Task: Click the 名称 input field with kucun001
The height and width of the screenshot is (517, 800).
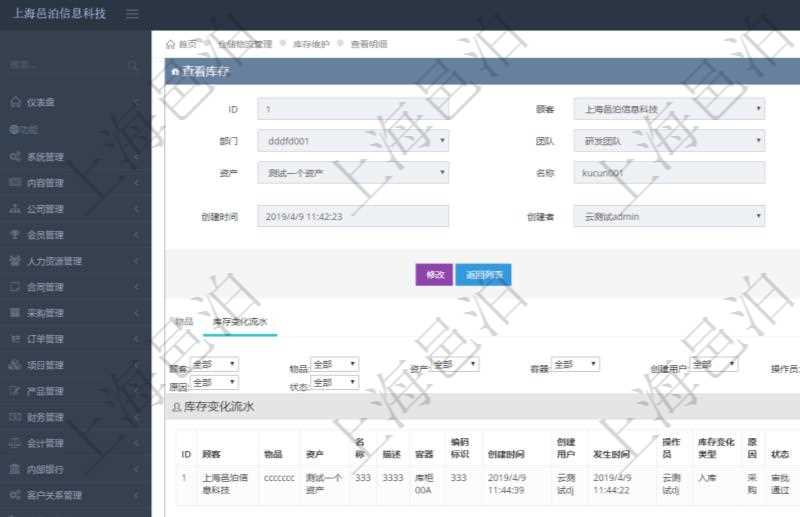Action: coord(668,173)
